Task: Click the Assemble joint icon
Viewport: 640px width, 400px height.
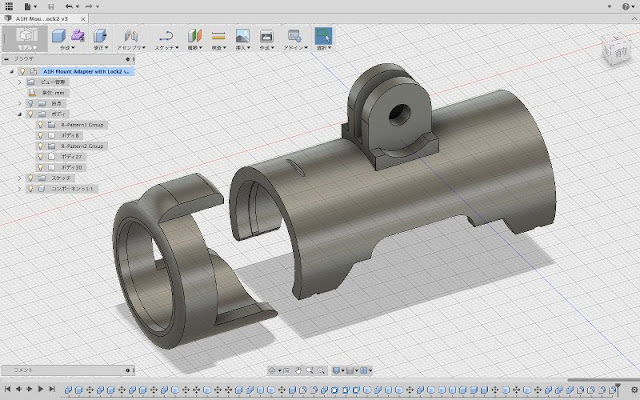Action: pyautogui.click(x=131, y=36)
